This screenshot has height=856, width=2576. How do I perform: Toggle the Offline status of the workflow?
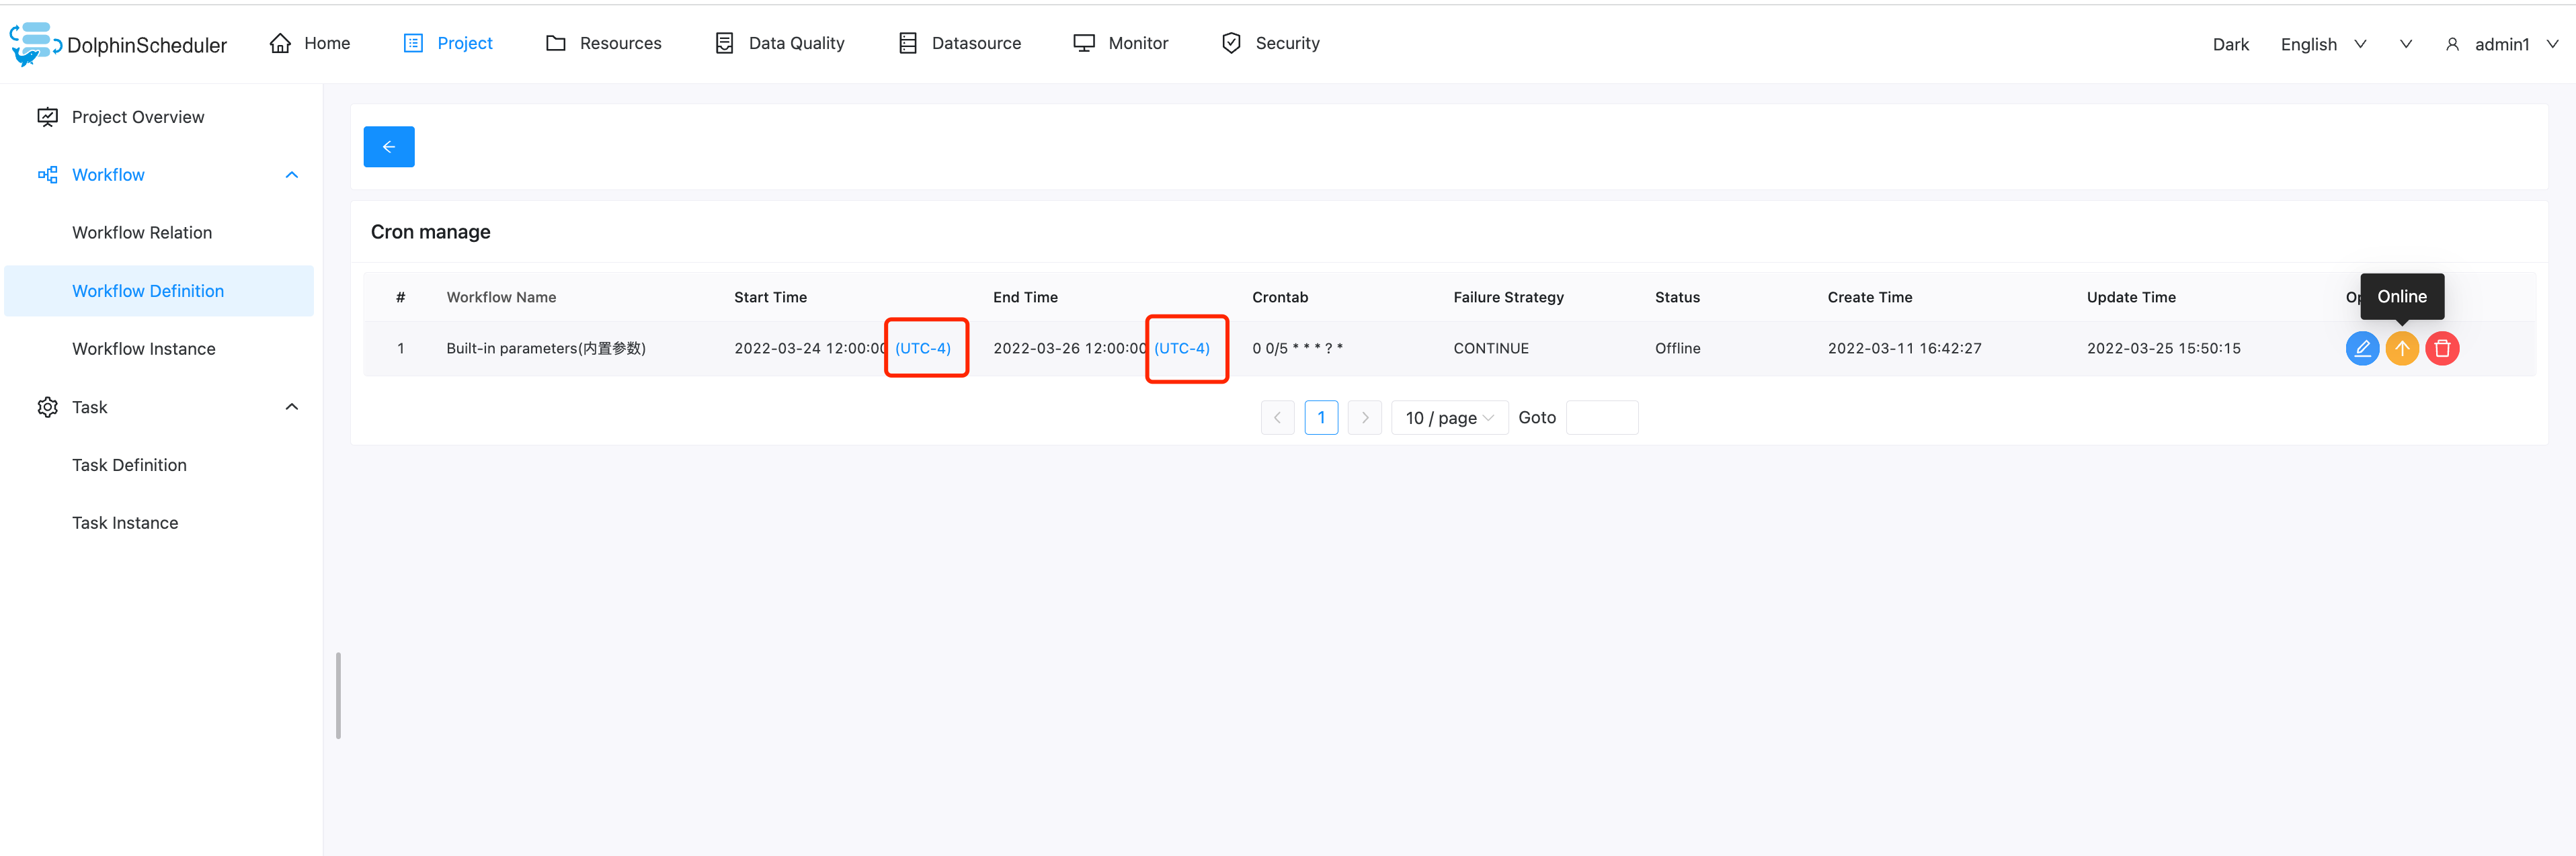coord(1677,348)
